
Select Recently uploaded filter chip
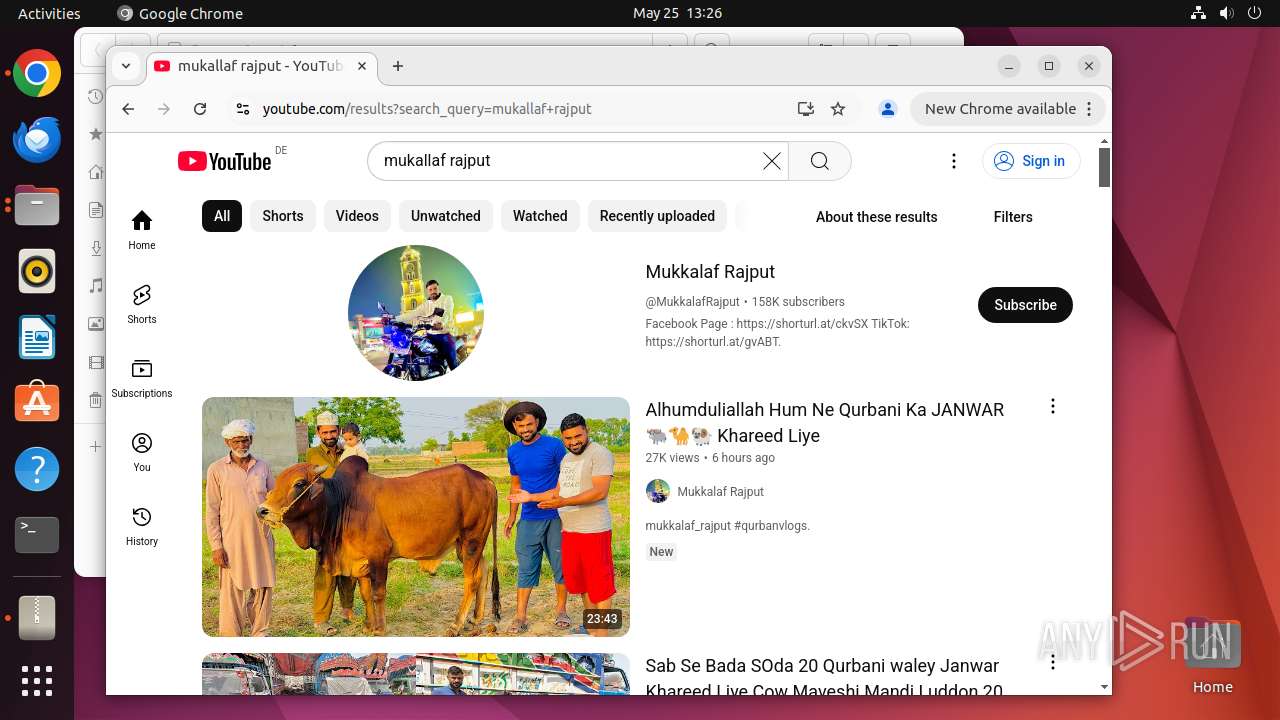click(657, 216)
